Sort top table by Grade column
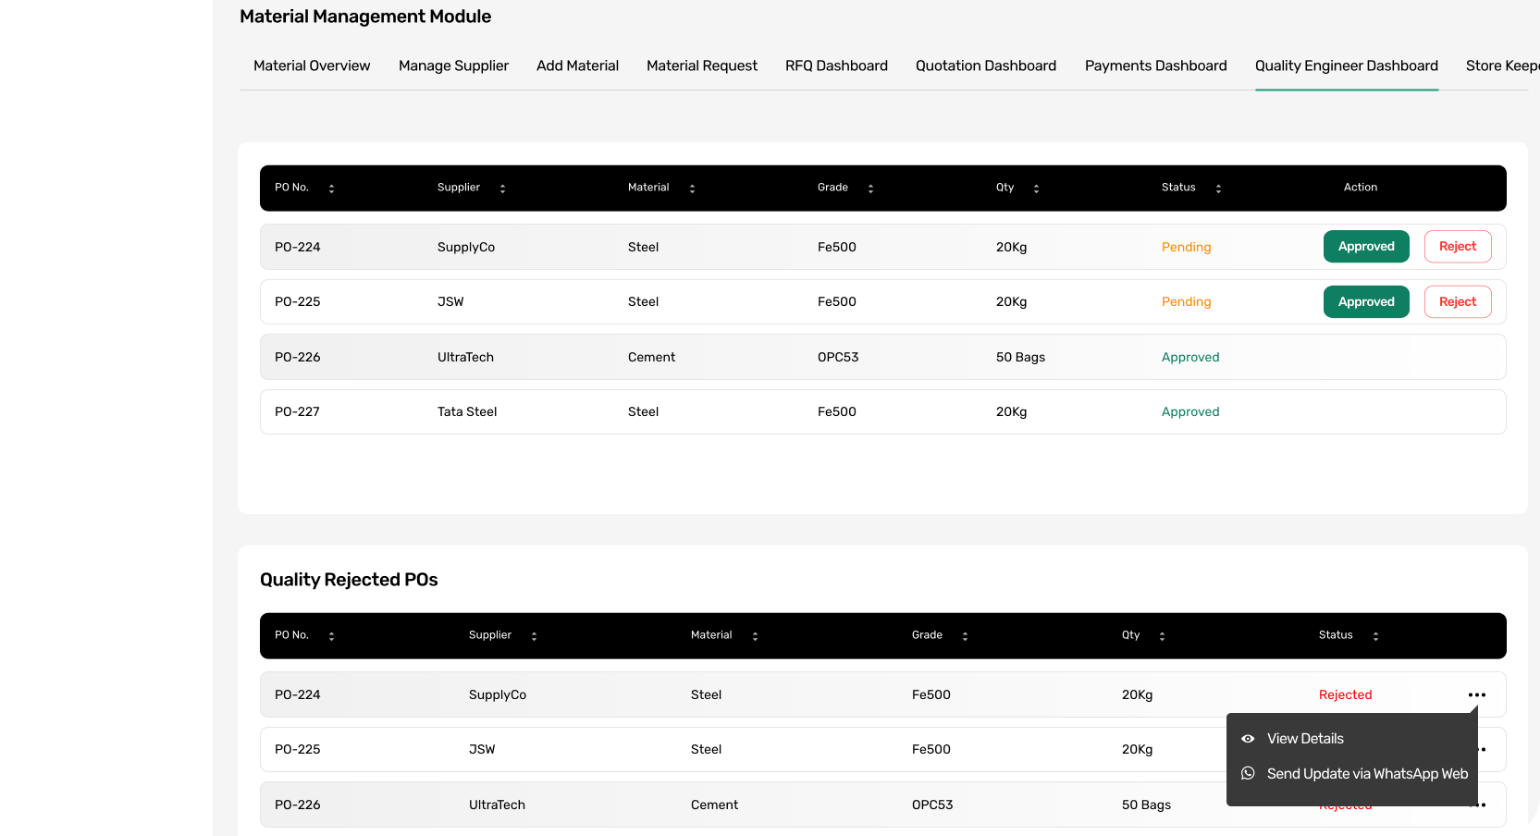Image resolution: width=1540 pixels, height=836 pixels. [x=870, y=188]
